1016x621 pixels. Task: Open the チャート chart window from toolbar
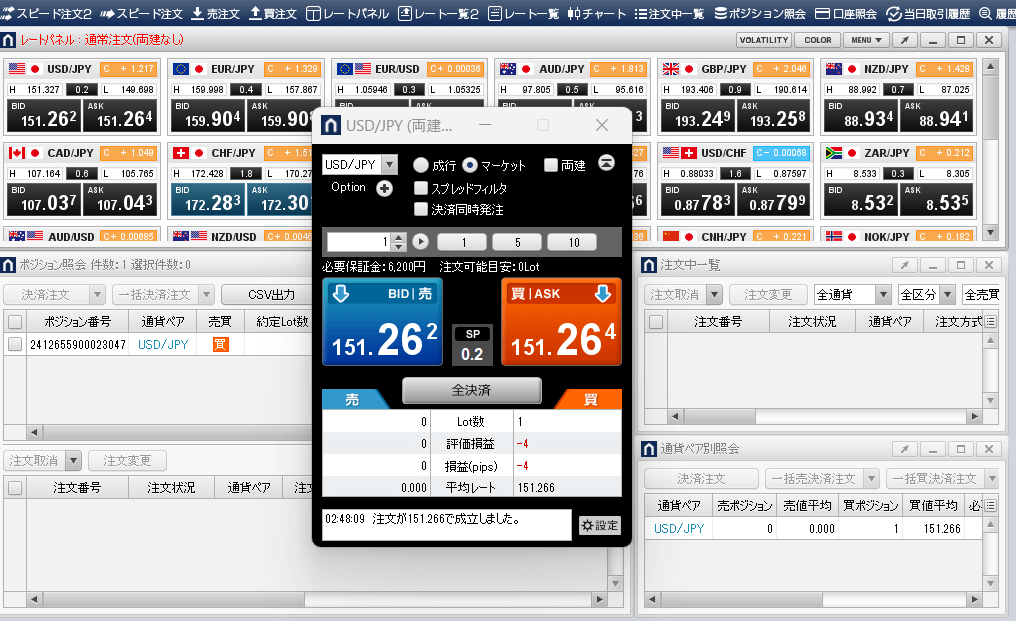[596, 14]
